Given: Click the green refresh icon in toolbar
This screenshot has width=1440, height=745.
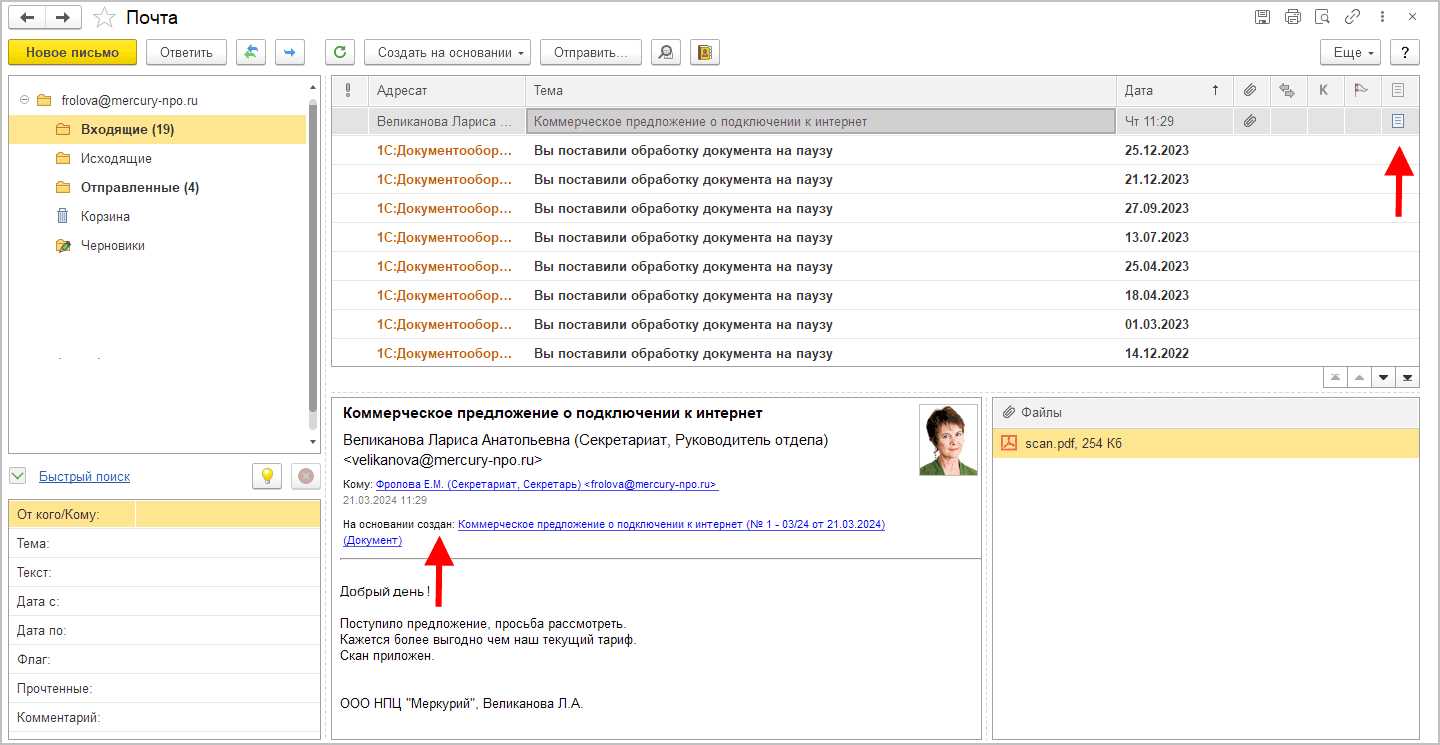Looking at the screenshot, I should click(x=341, y=52).
